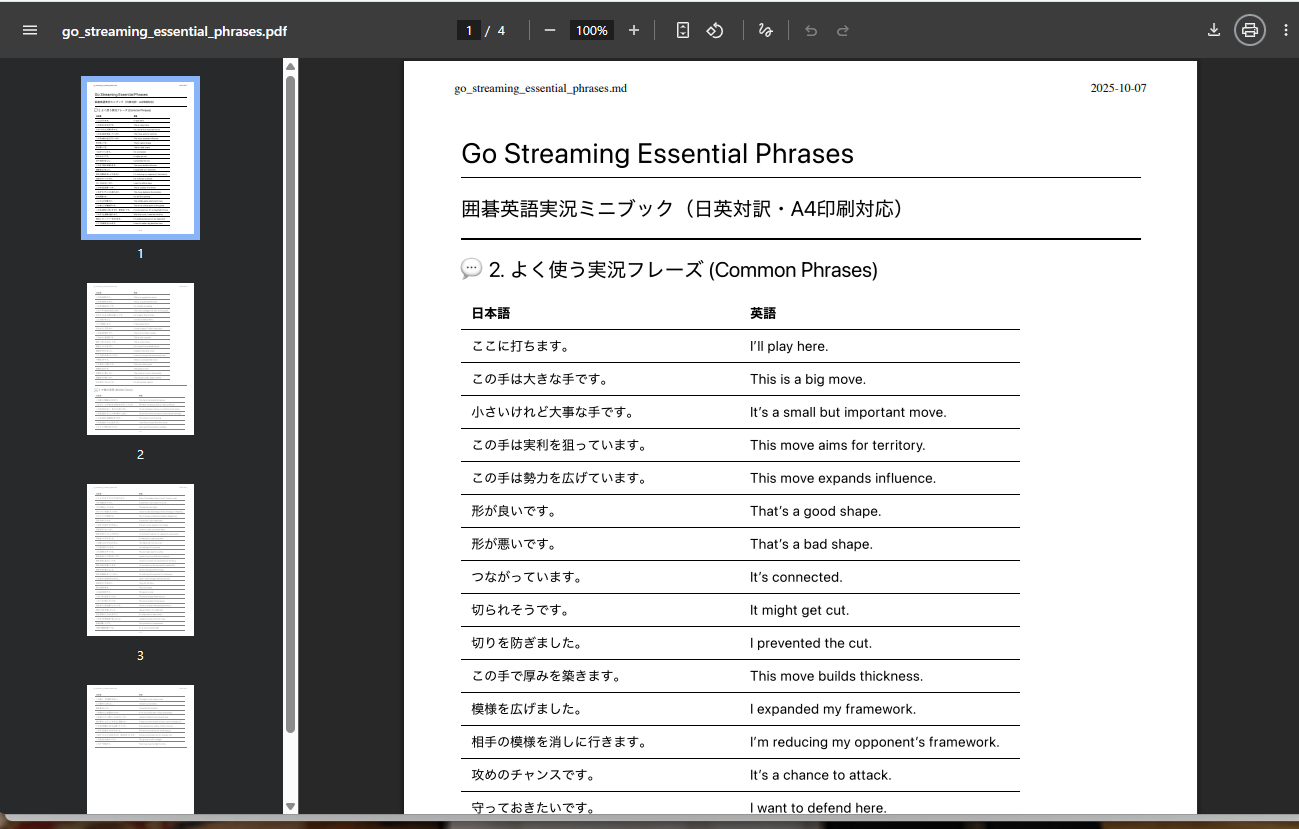The image size is (1299, 829).
Task: Click the page number input field
Action: click(x=469, y=30)
